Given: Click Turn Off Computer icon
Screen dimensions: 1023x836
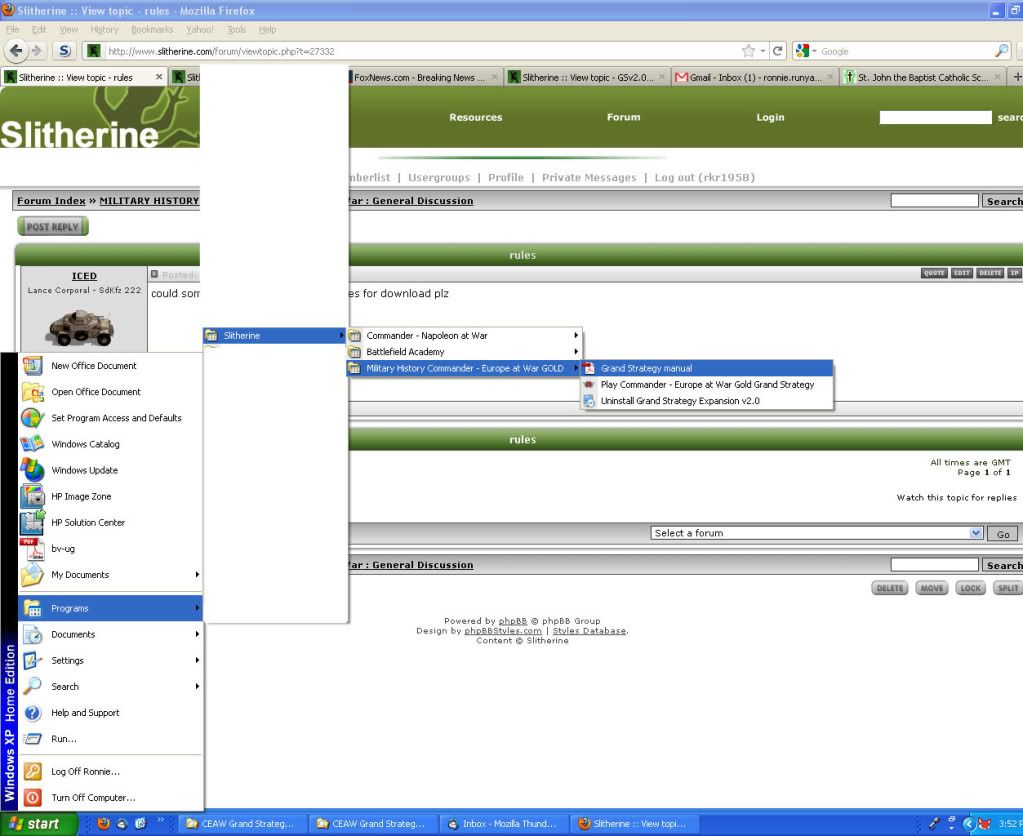Looking at the screenshot, I should (32, 797).
